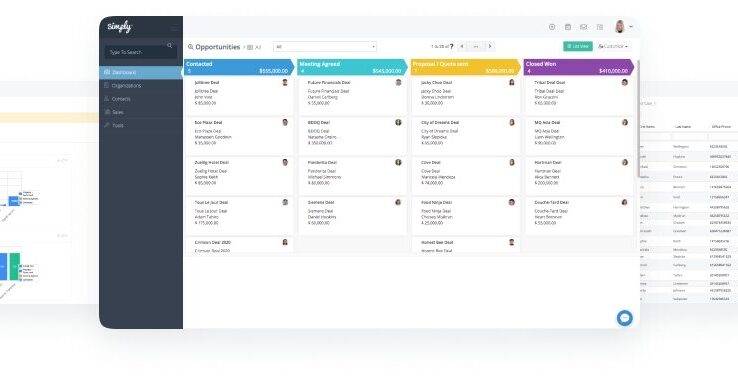Image resolution: width=738 pixels, height=377 pixels.
Task: Expand the user profile menu arrow
Action: pyautogui.click(x=631, y=27)
